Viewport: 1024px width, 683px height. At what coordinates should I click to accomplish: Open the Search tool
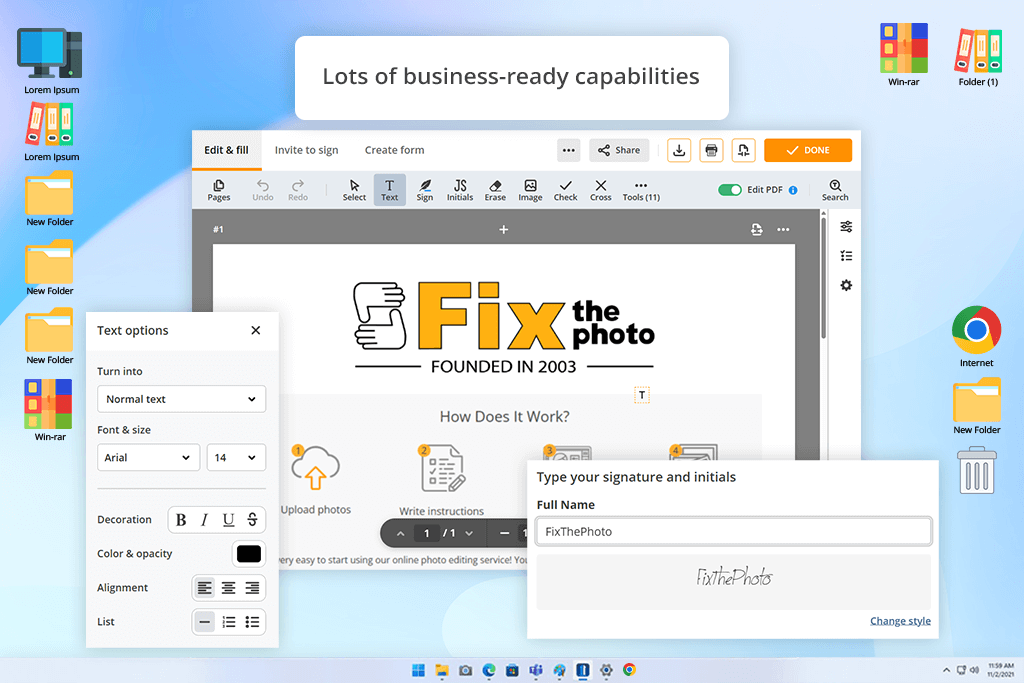[835, 190]
